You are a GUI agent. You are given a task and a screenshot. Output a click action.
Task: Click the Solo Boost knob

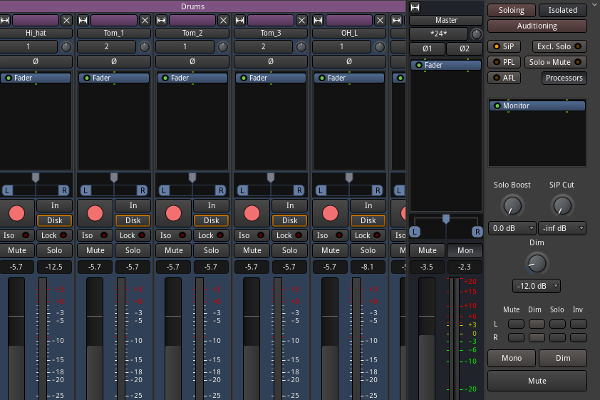click(x=512, y=206)
